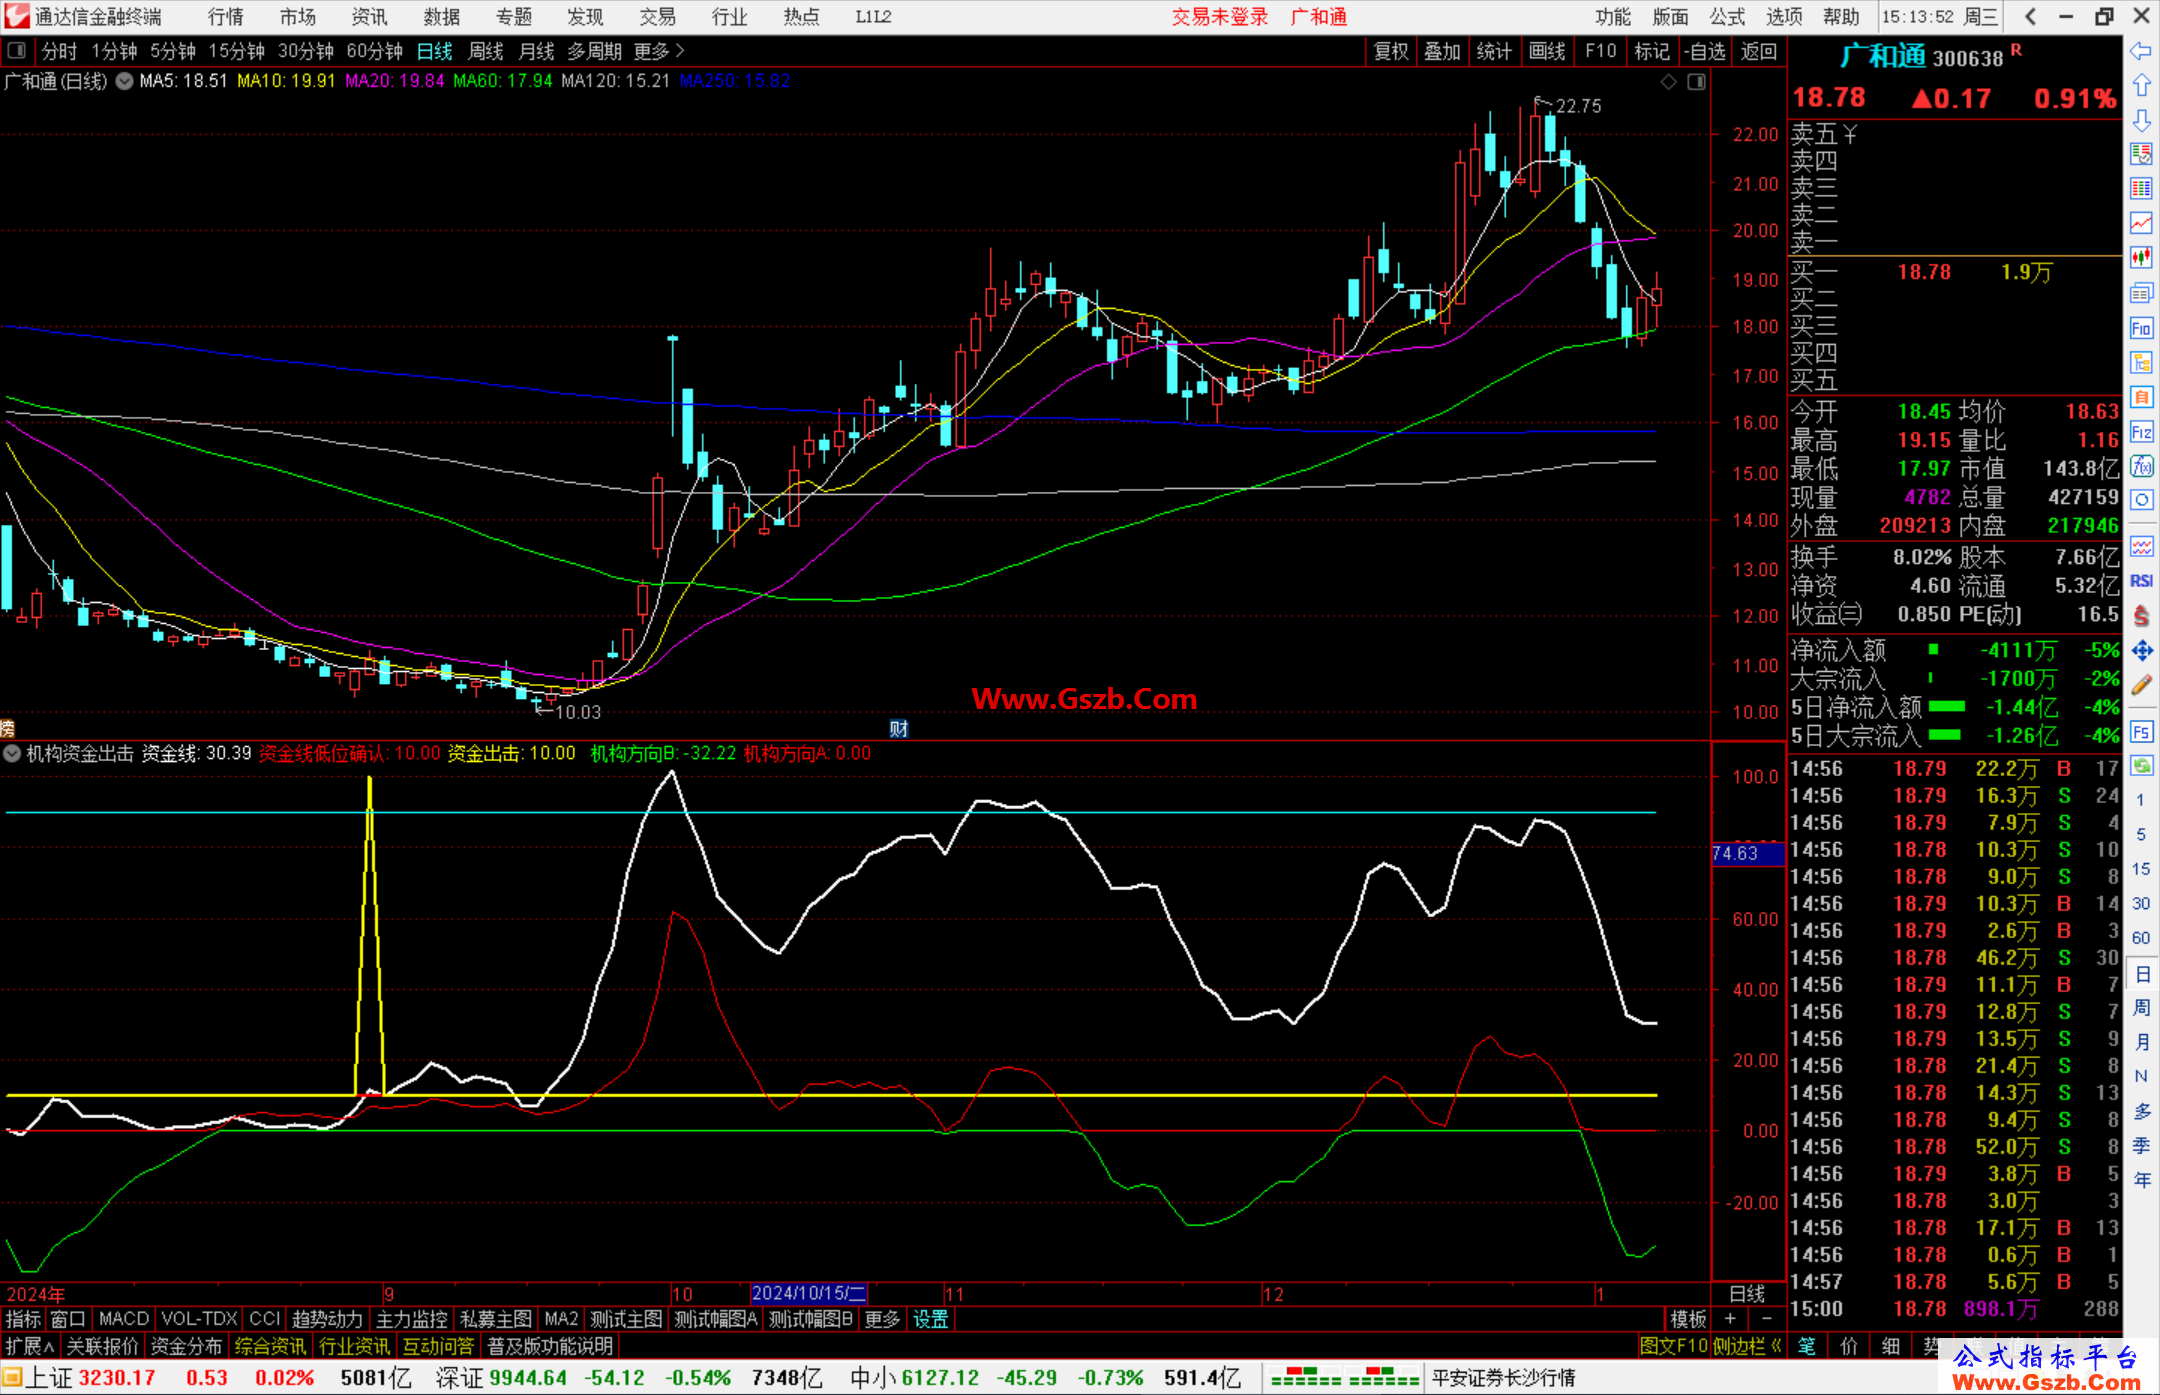
Task: Click the 叠加 overlay button
Action: pyautogui.click(x=1443, y=51)
